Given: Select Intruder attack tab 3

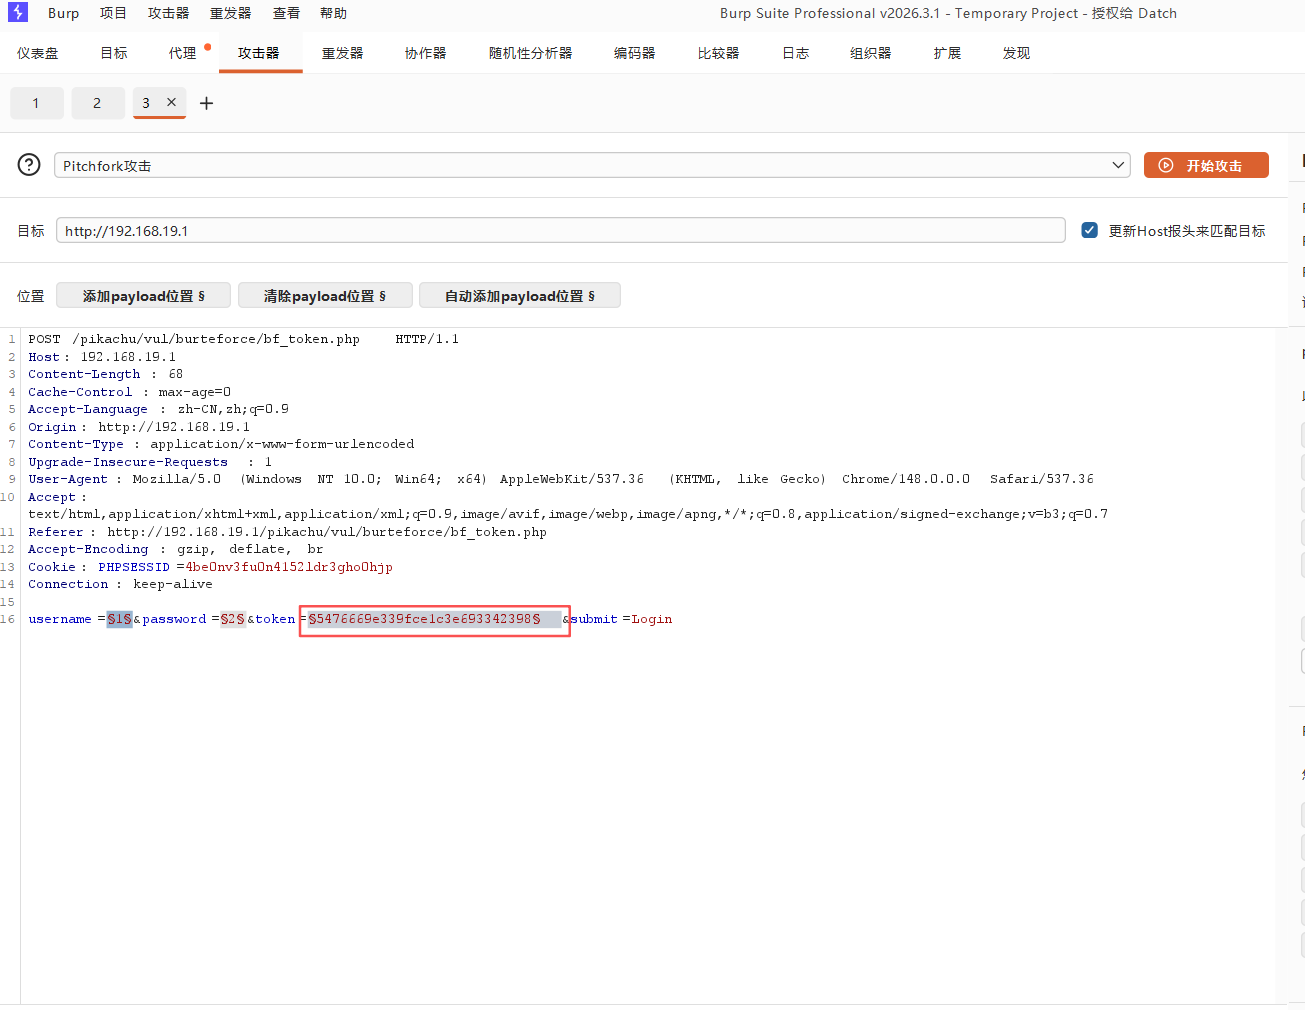Looking at the screenshot, I should coord(146,103).
